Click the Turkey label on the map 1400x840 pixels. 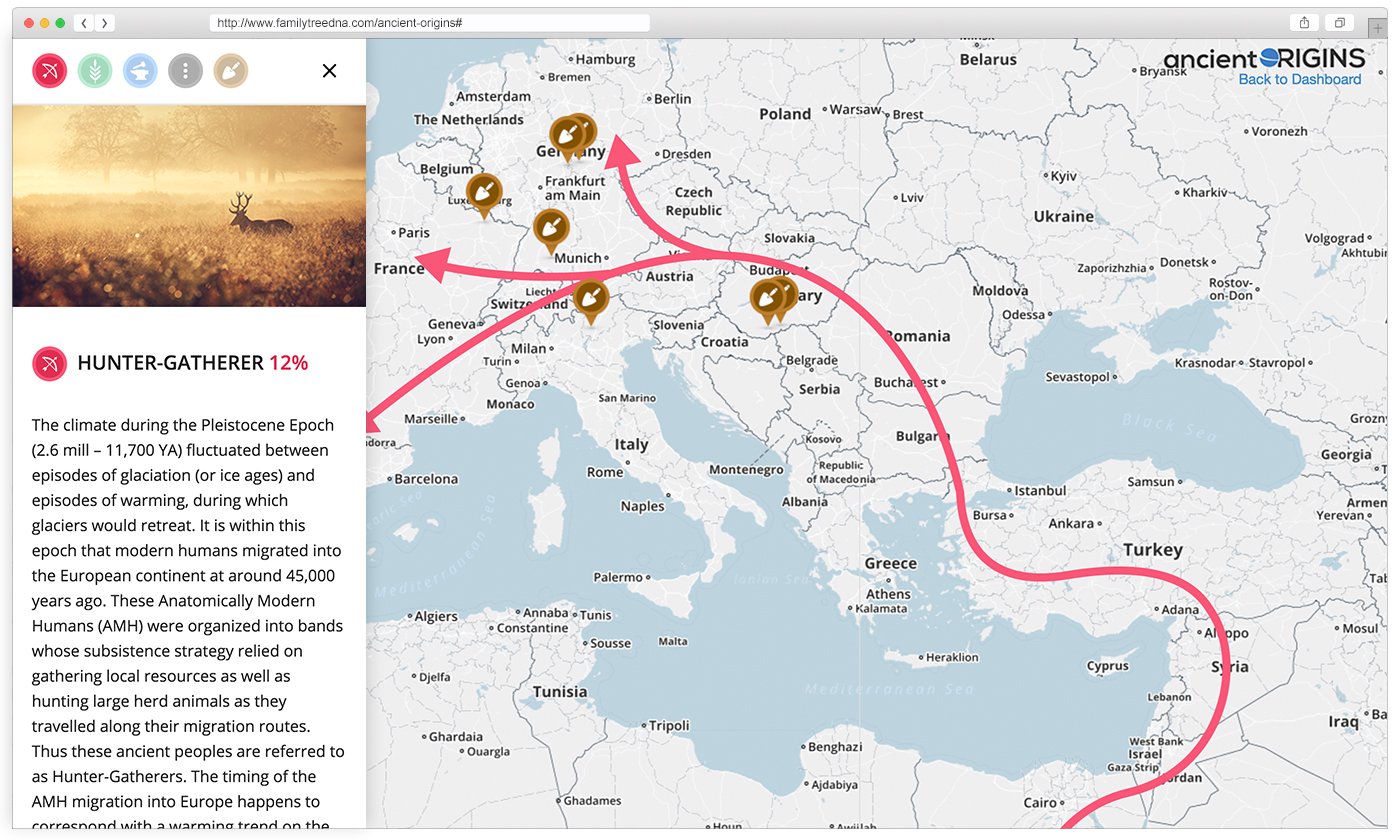(x=1152, y=550)
